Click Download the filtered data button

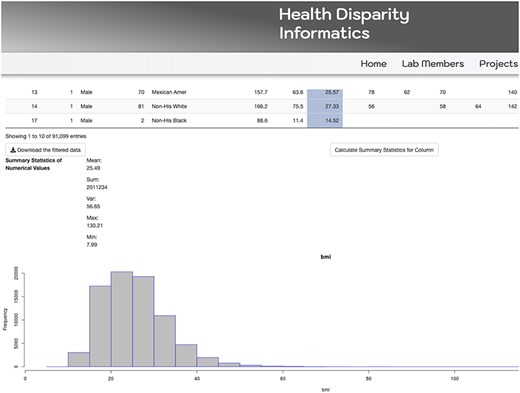point(46,150)
